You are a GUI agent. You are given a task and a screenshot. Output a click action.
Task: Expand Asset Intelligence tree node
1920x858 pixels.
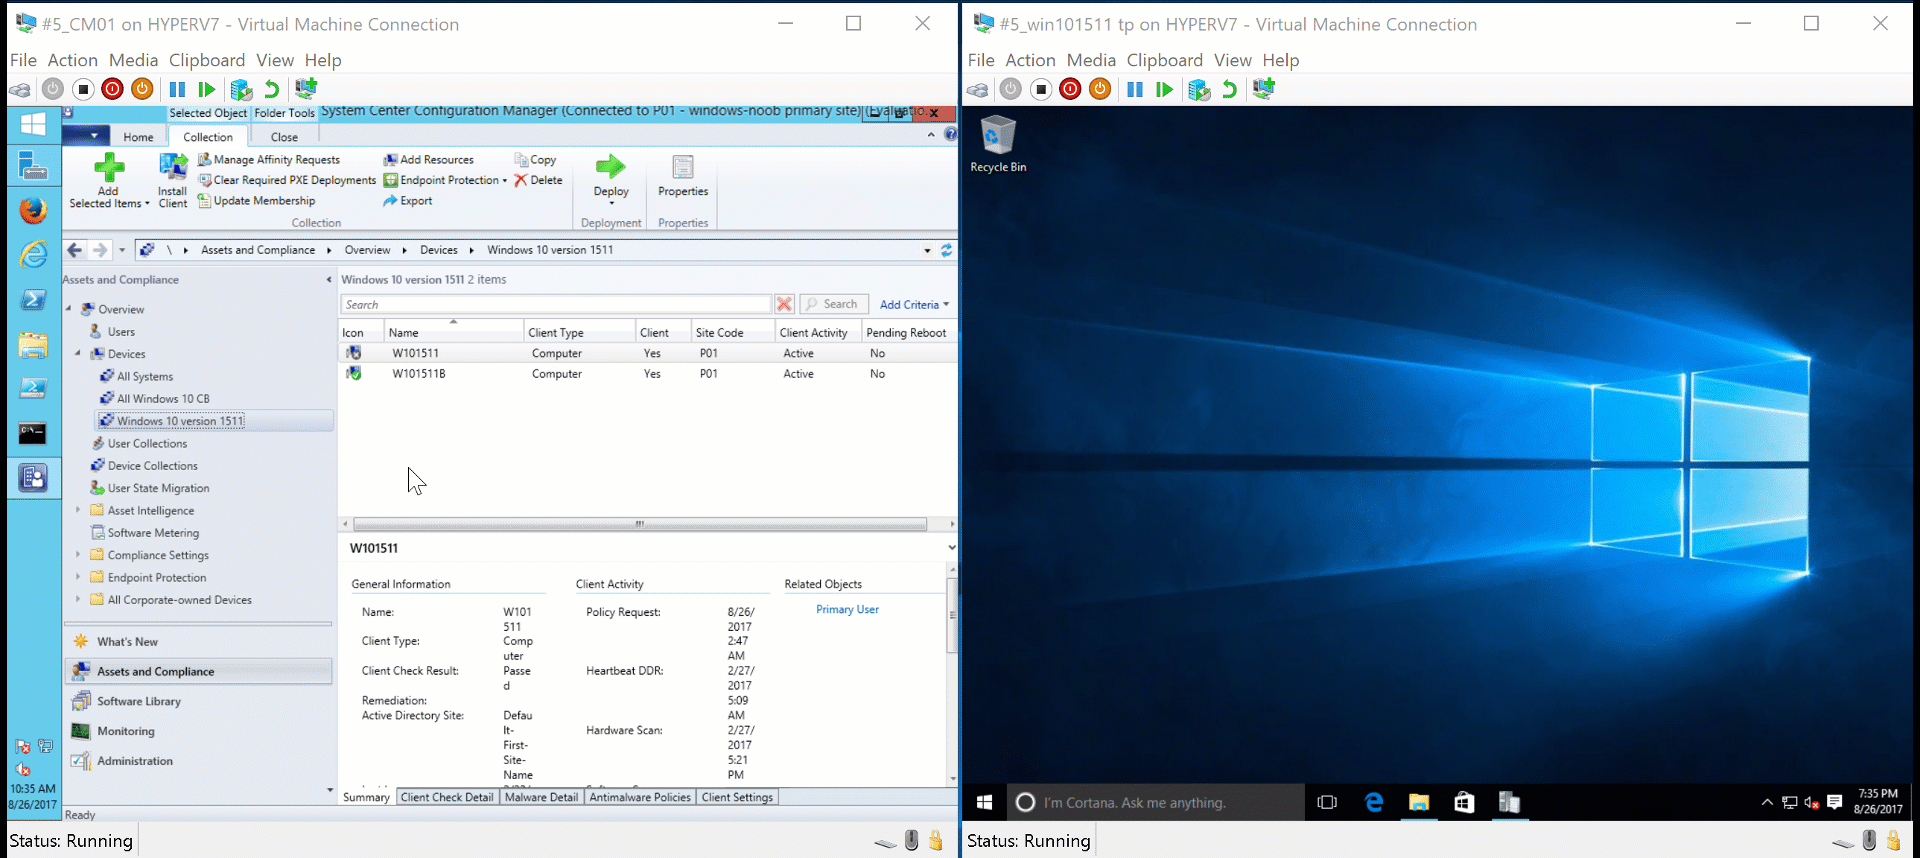[x=78, y=510]
